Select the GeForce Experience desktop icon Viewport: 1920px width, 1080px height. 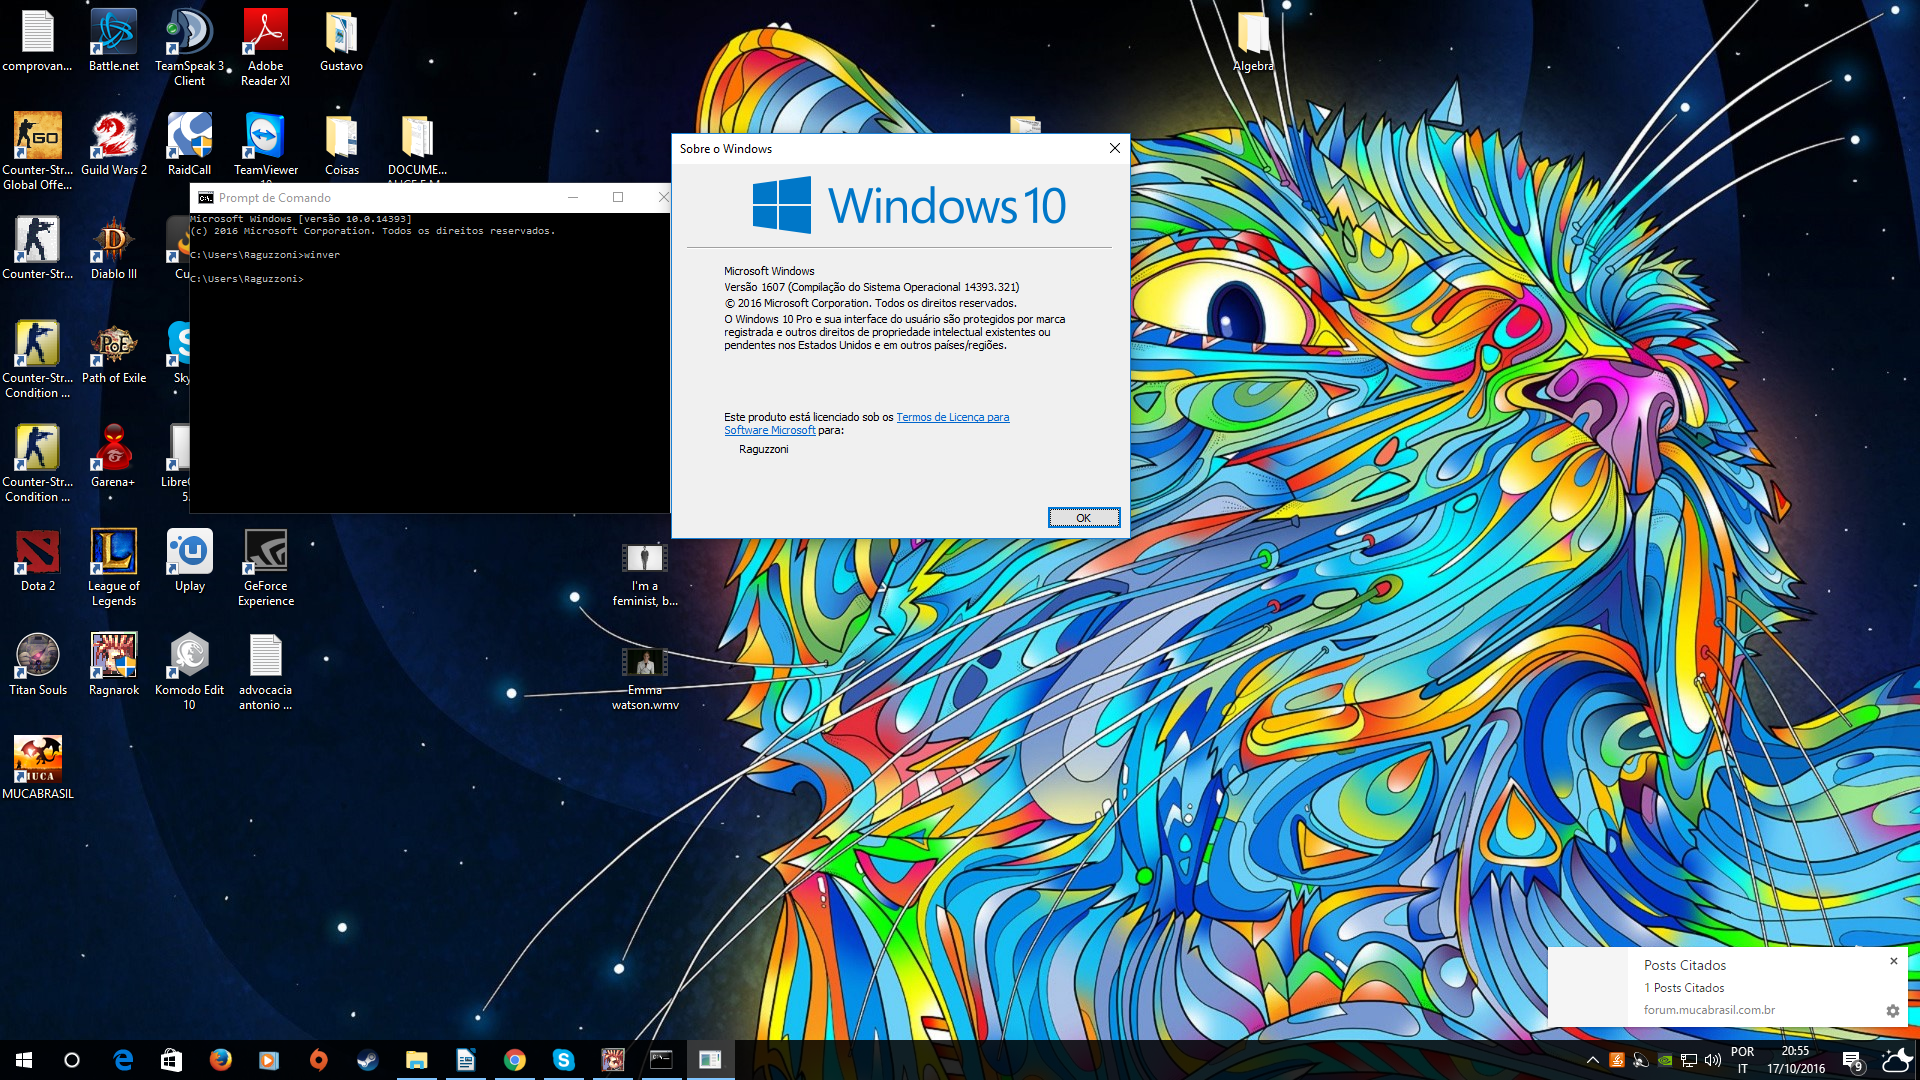tap(266, 567)
